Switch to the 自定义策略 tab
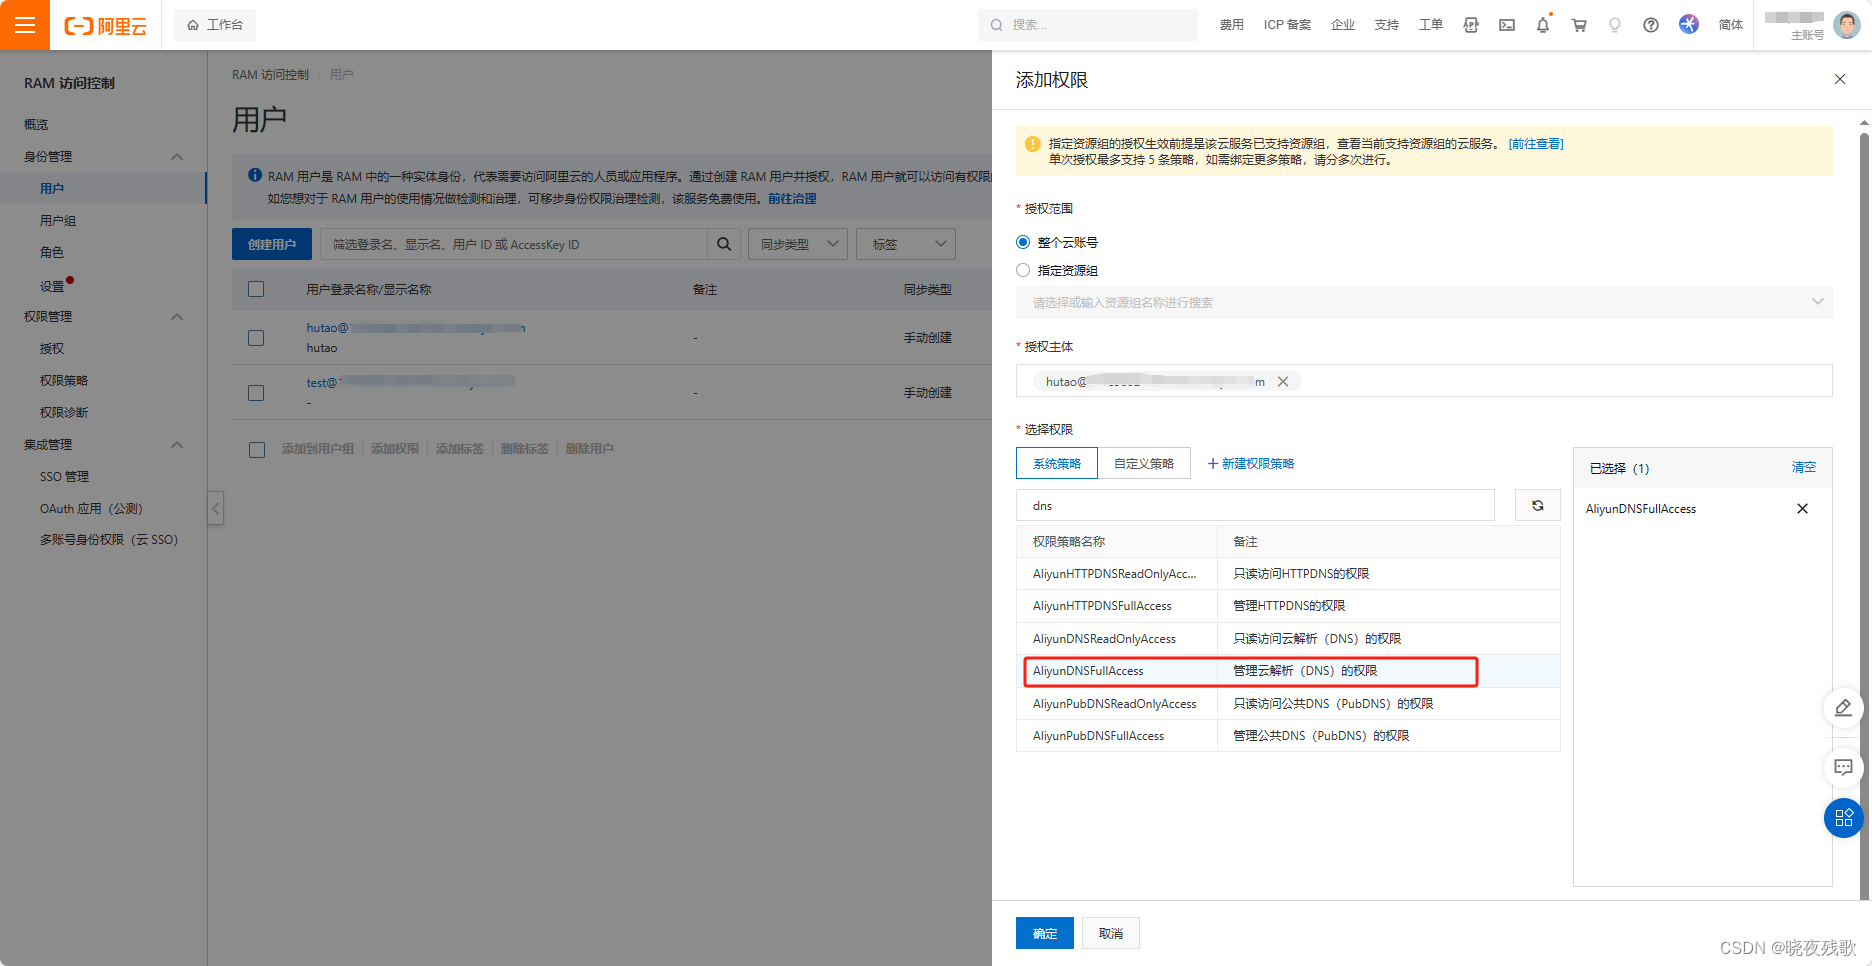Viewport: 1872px width, 966px height. 1144,463
